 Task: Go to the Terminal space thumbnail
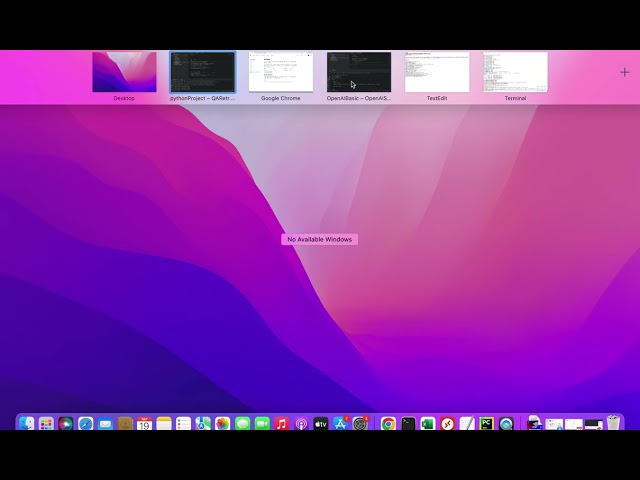click(515, 73)
